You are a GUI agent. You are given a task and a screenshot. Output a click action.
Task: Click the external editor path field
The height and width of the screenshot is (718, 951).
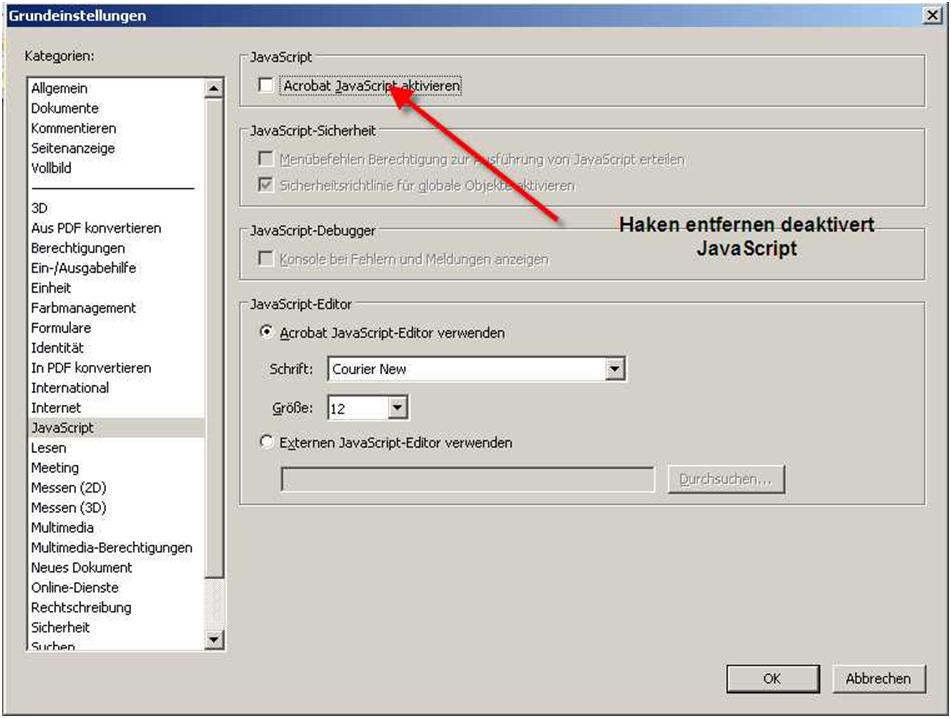click(467, 480)
